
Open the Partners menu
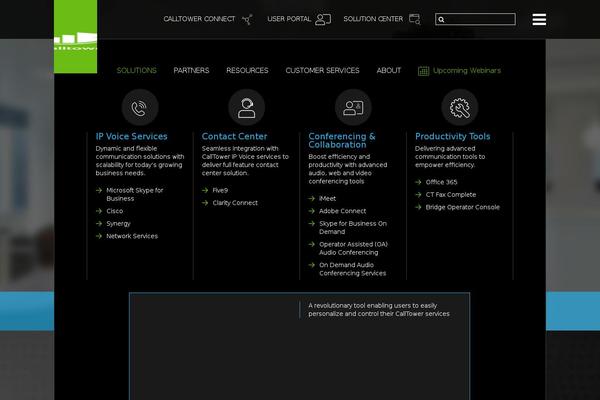point(191,71)
